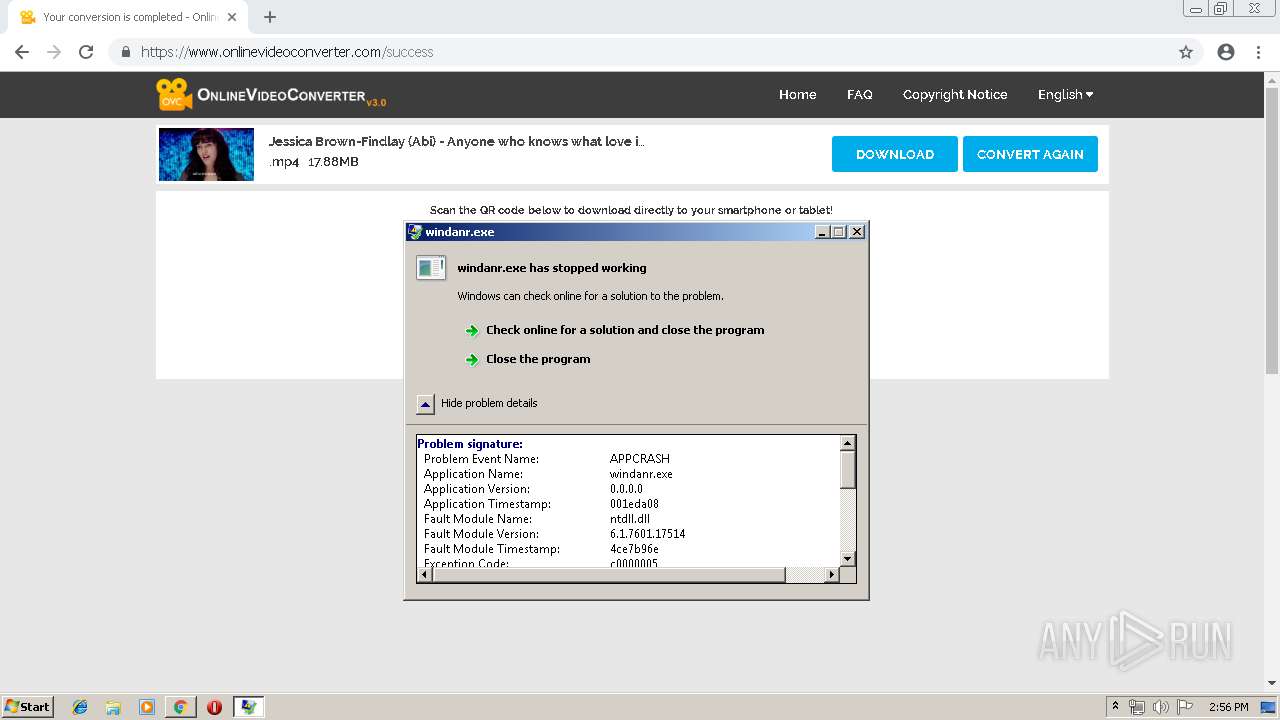The width and height of the screenshot is (1280, 720).
Task: View site security info via the lock icon
Action: 126,52
